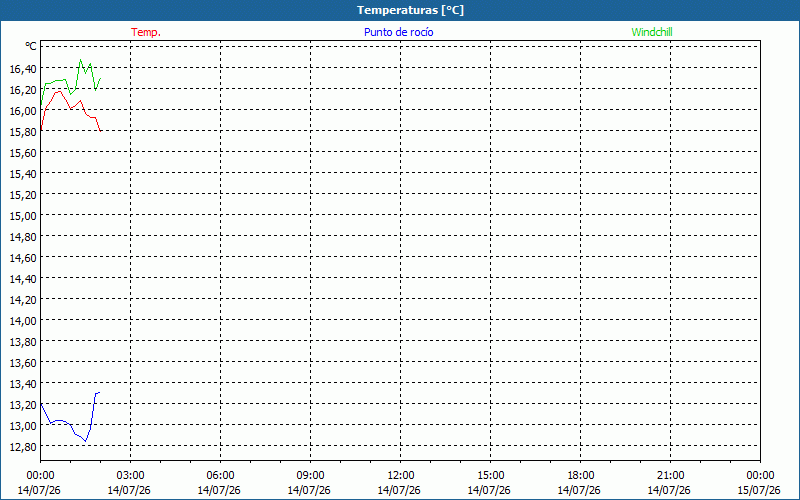Click the "15,20" y-axis value

point(23,195)
